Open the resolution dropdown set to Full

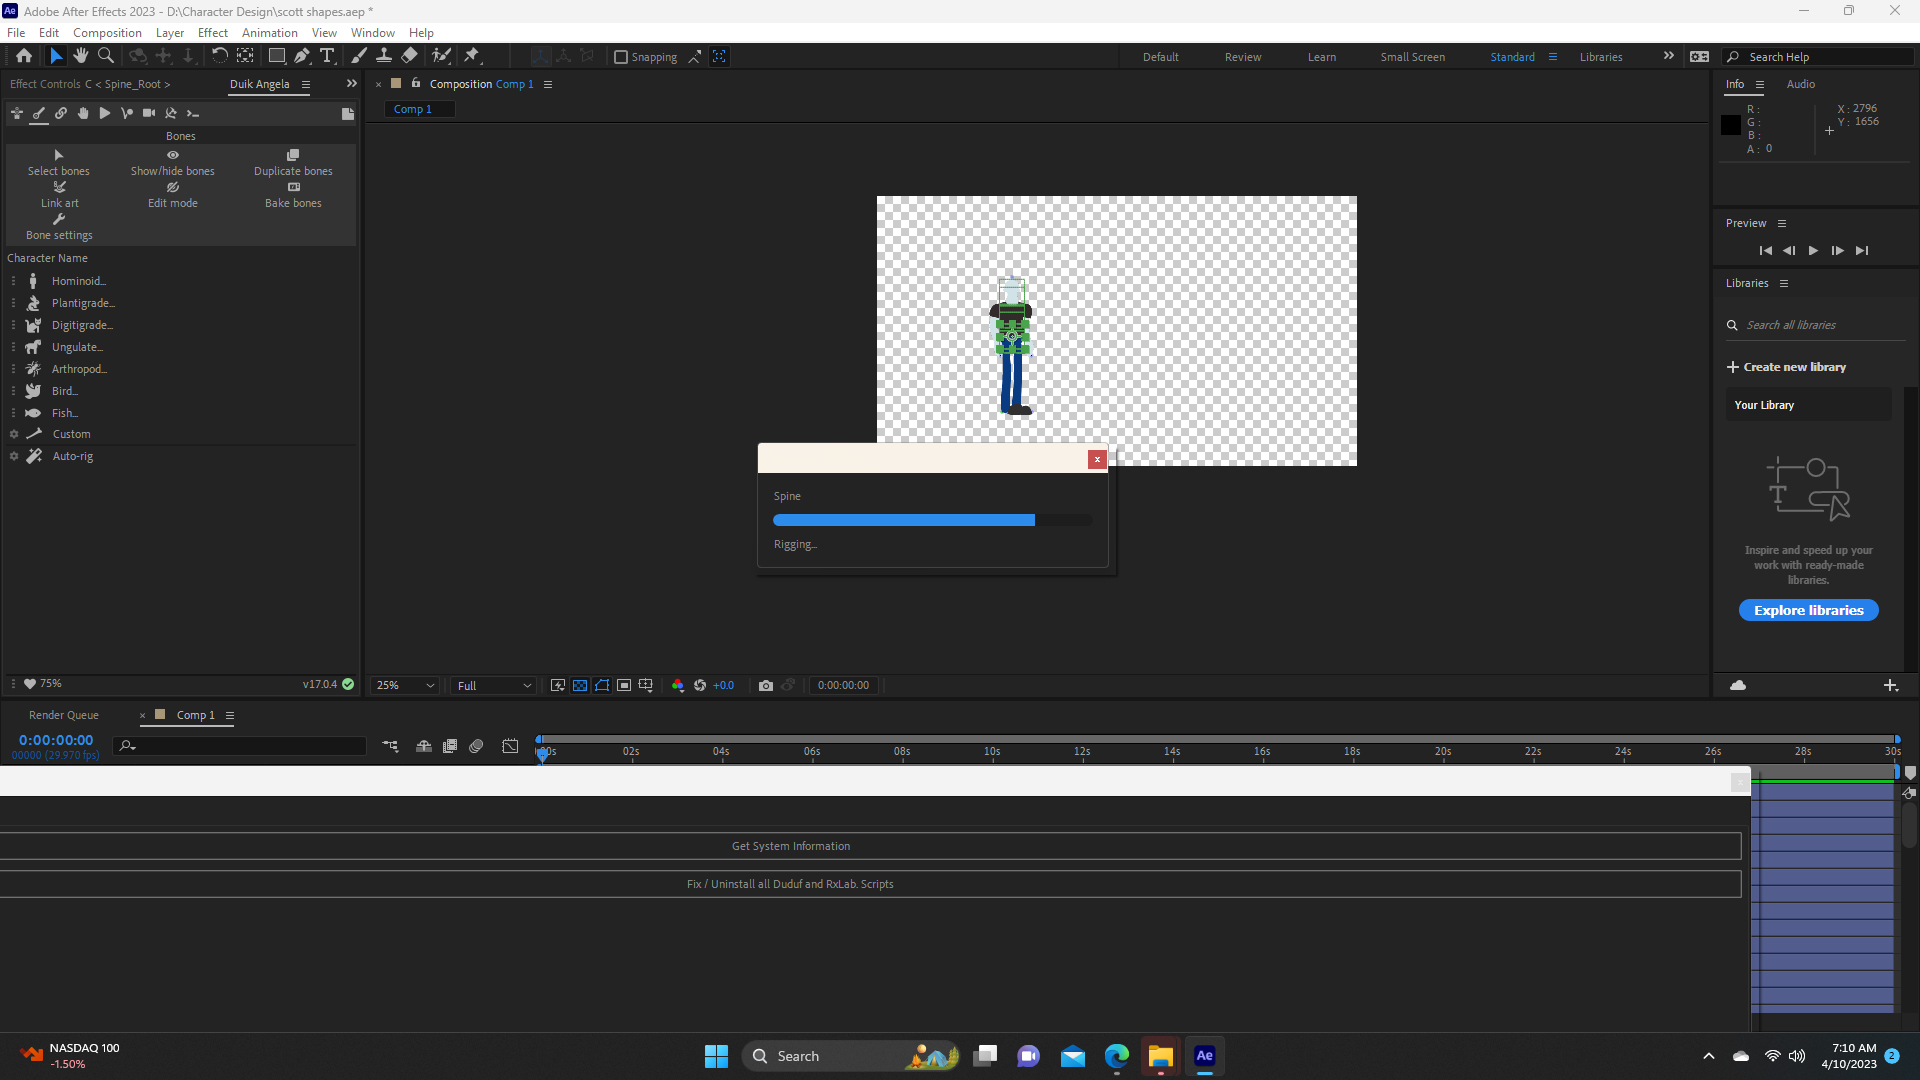492,685
